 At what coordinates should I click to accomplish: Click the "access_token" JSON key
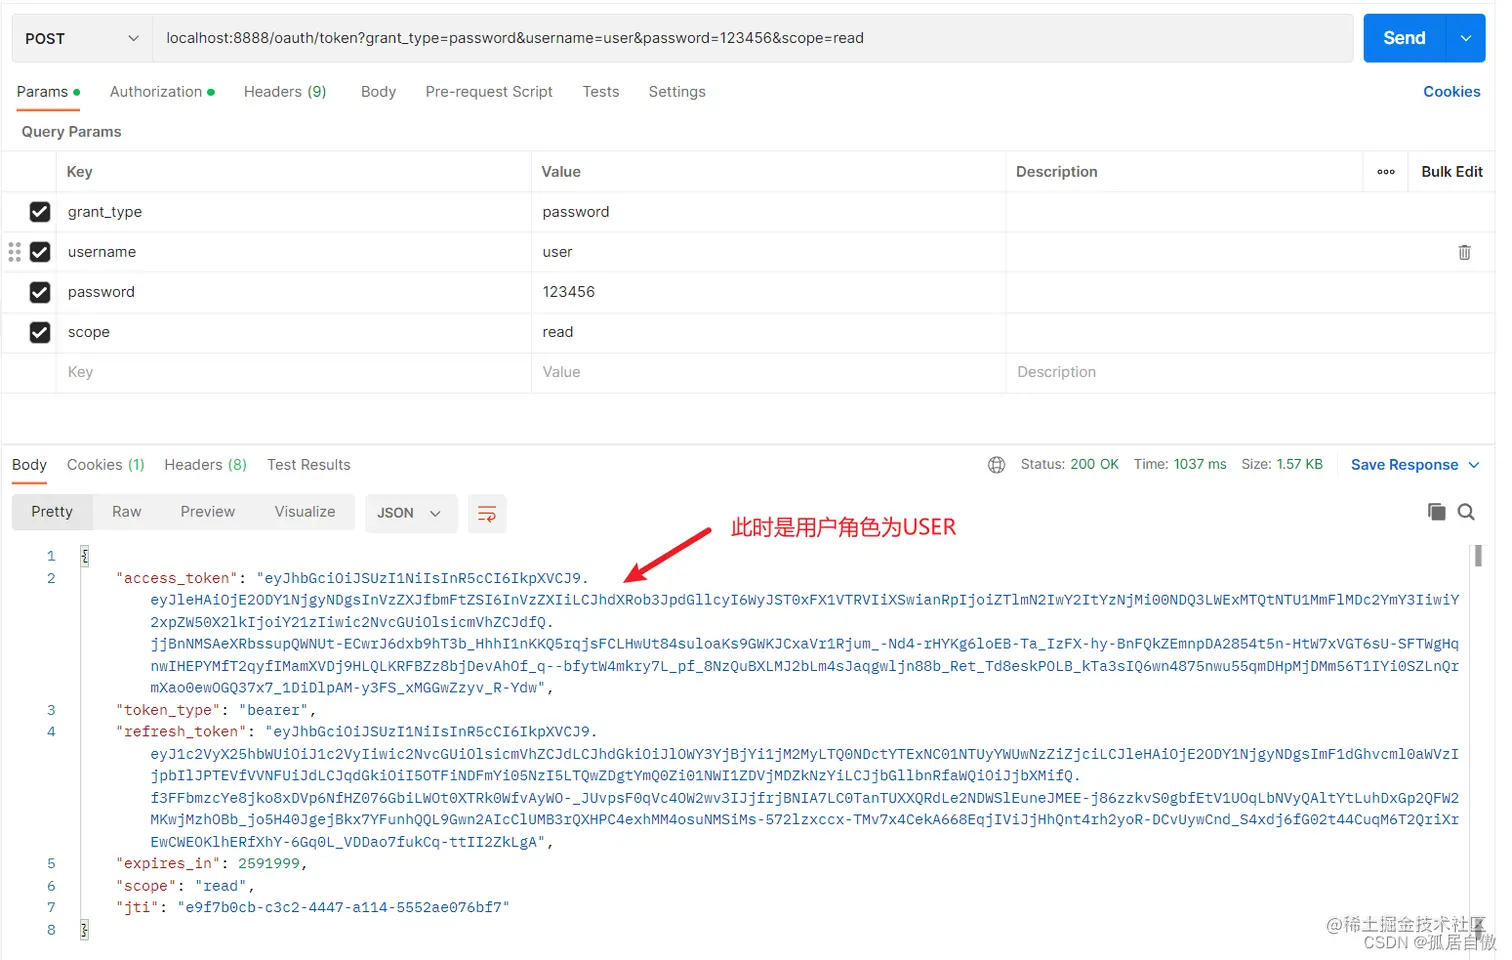click(177, 578)
